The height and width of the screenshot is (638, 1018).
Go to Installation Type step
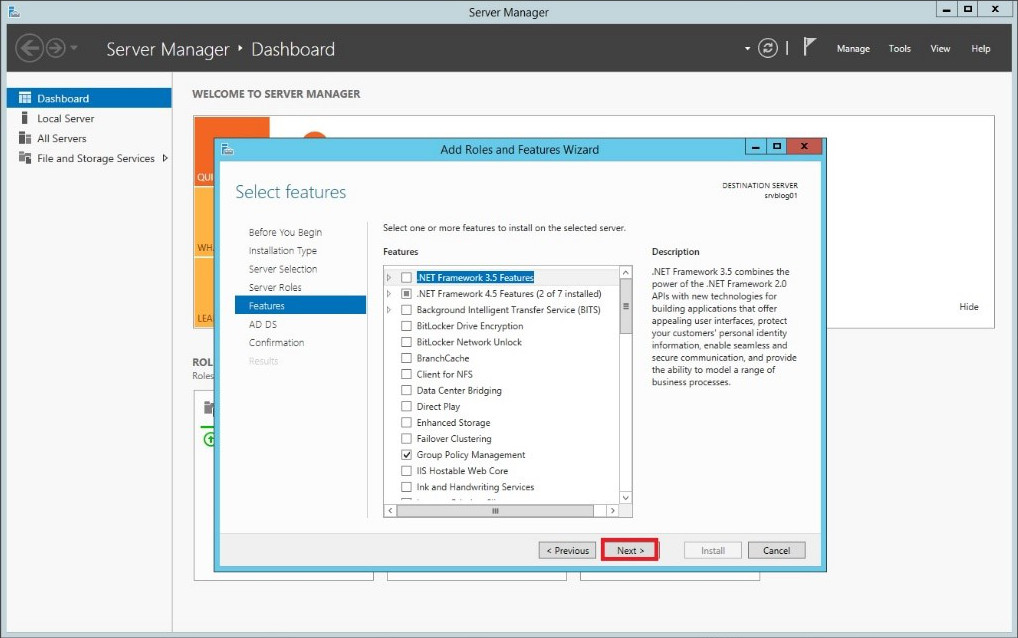[x=282, y=251]
